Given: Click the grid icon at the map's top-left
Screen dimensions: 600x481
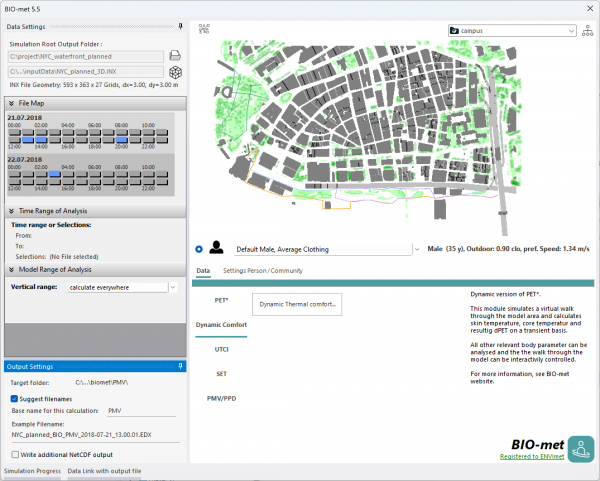Looking at the screenshot, I should click(x=204, y=29).
